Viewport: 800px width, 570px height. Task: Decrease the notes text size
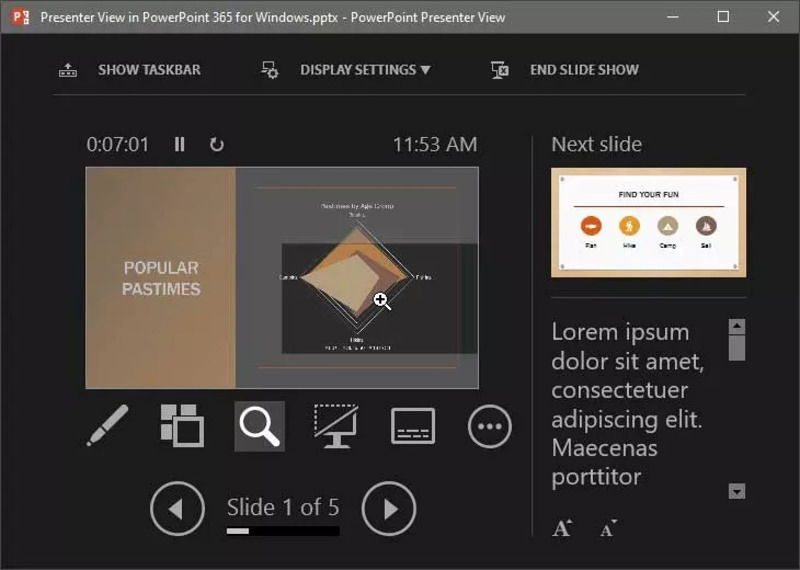608,528
